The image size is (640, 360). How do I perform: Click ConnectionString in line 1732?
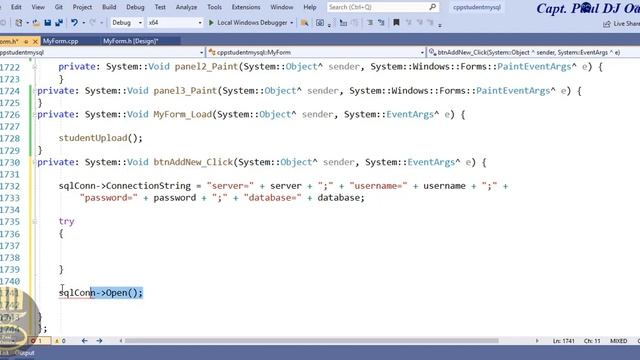(x=148, y=186)
